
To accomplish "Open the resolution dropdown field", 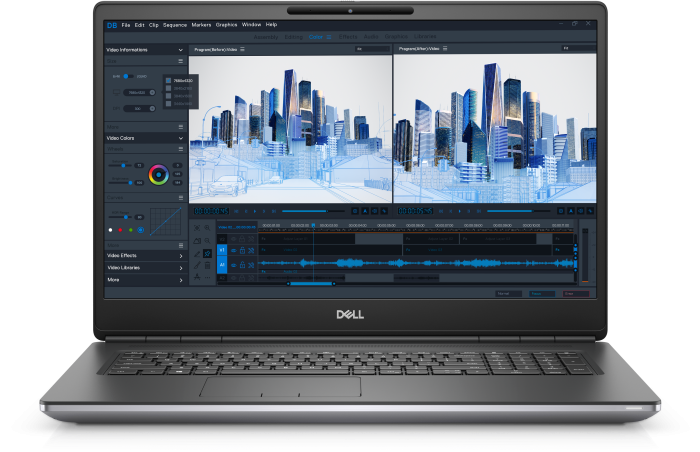I will [x=139, y=92].
